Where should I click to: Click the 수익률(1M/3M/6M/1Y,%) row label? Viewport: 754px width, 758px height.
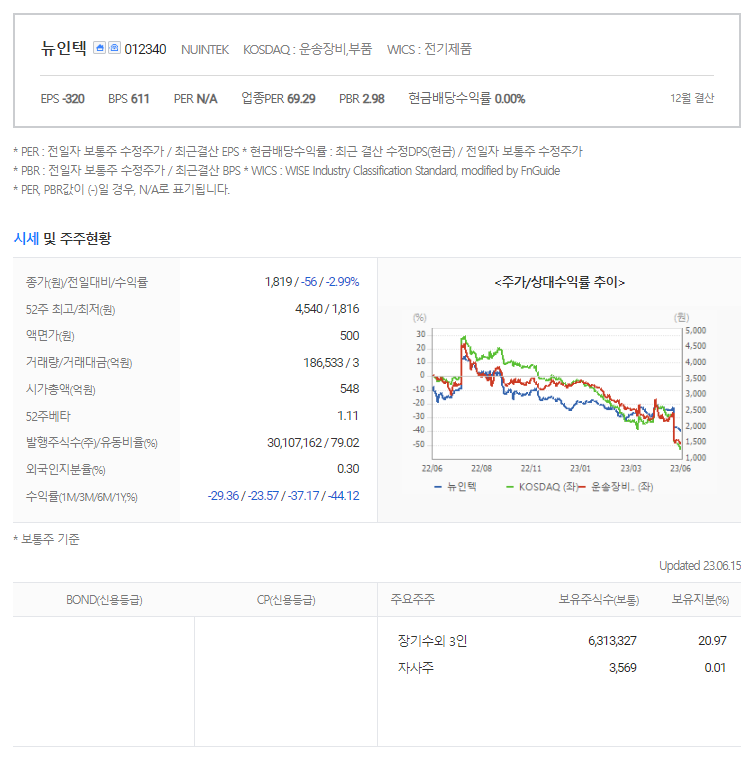click(82, 496)
